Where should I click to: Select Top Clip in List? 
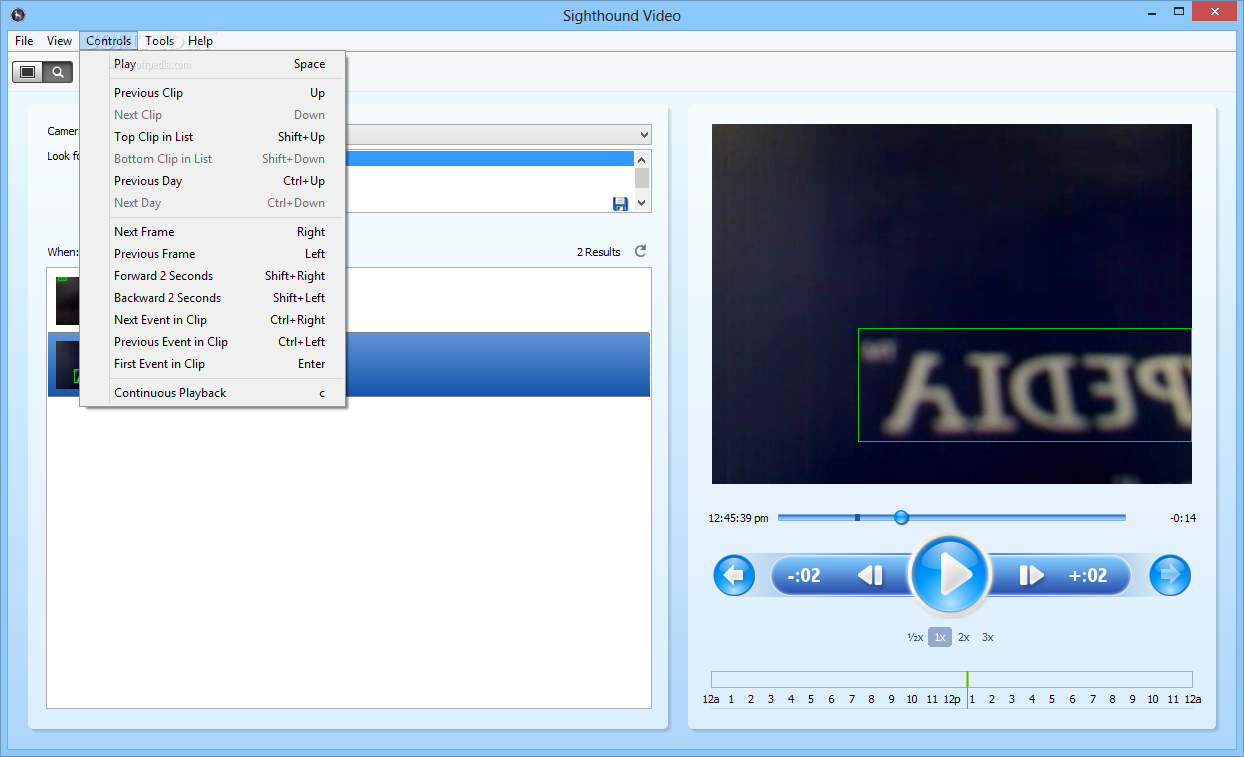click(213, 137)
